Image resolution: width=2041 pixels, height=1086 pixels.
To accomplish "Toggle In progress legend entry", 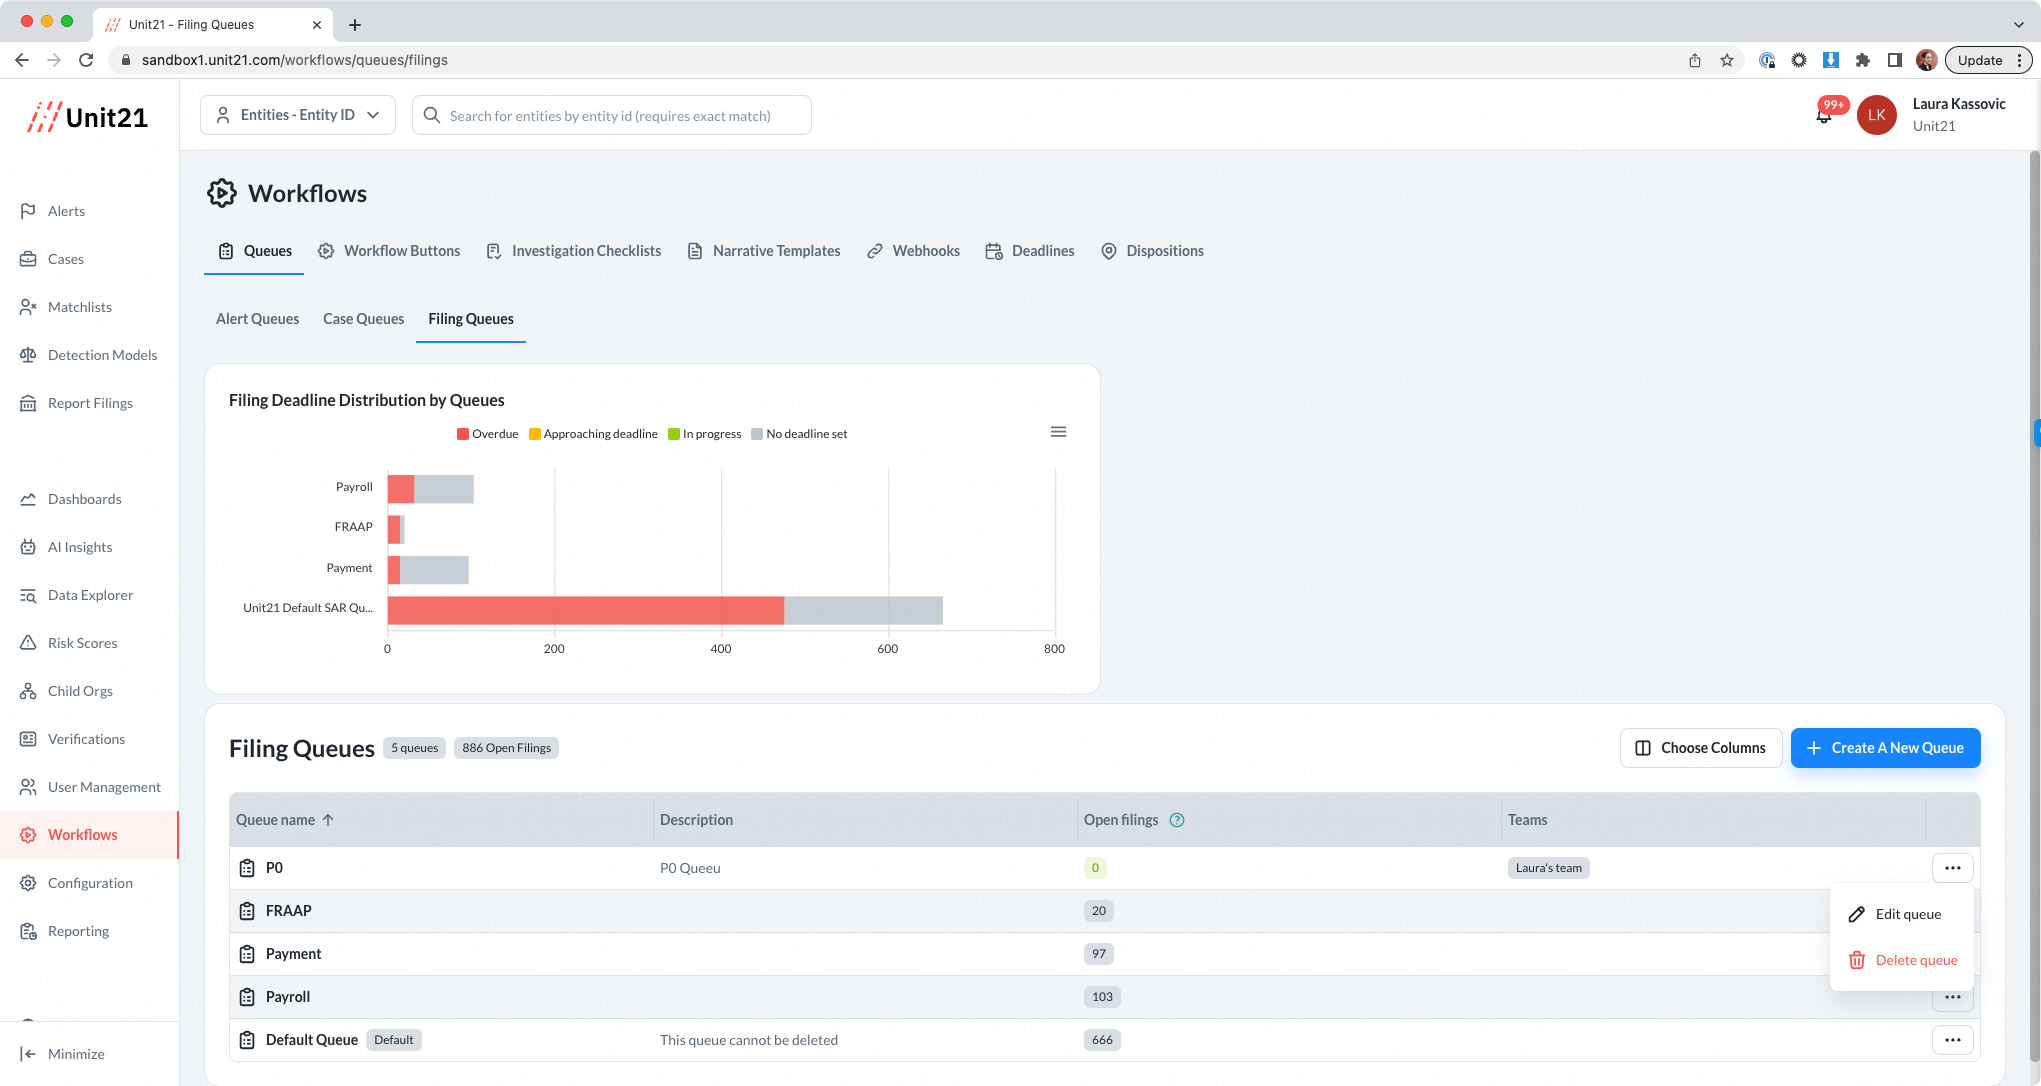I will click(705, 434).
